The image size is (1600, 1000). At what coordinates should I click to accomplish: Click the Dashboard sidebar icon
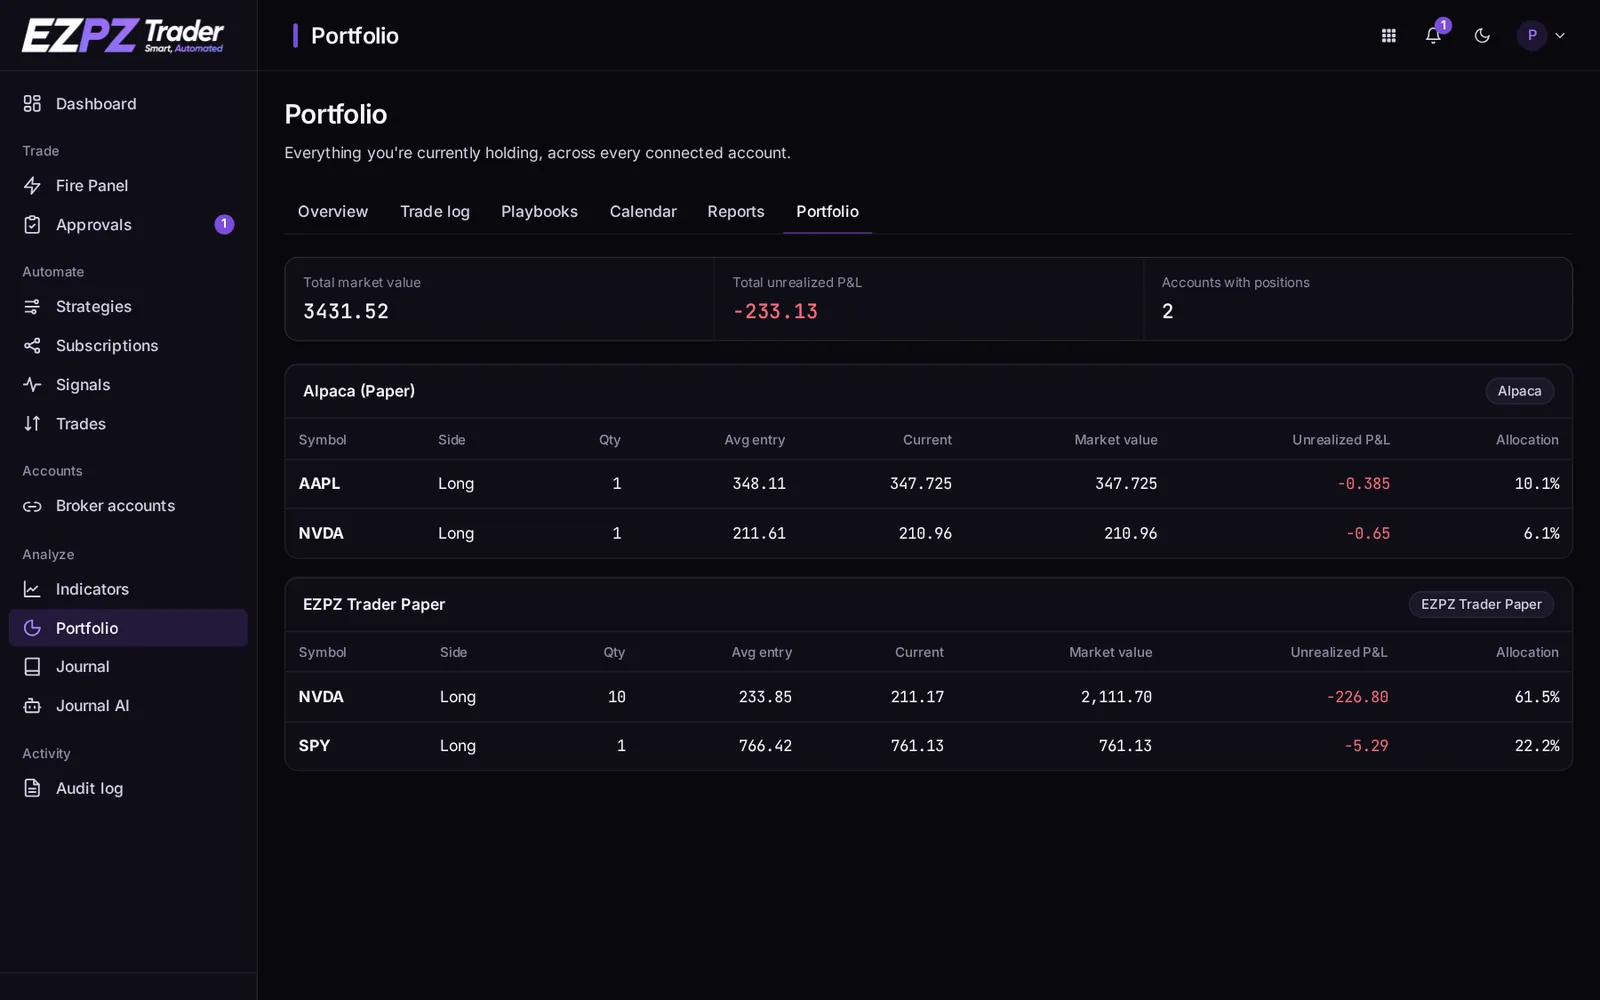[x=32, y=104]
